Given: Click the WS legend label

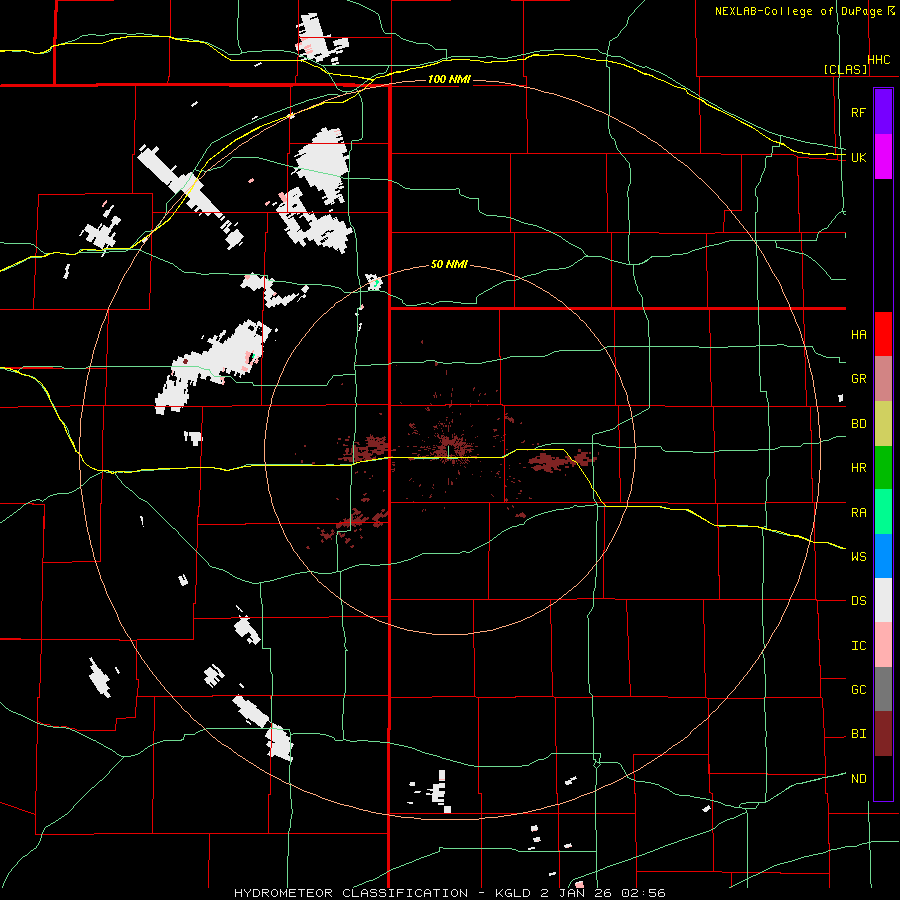Looking at the screenshot, I should [858, 557].
